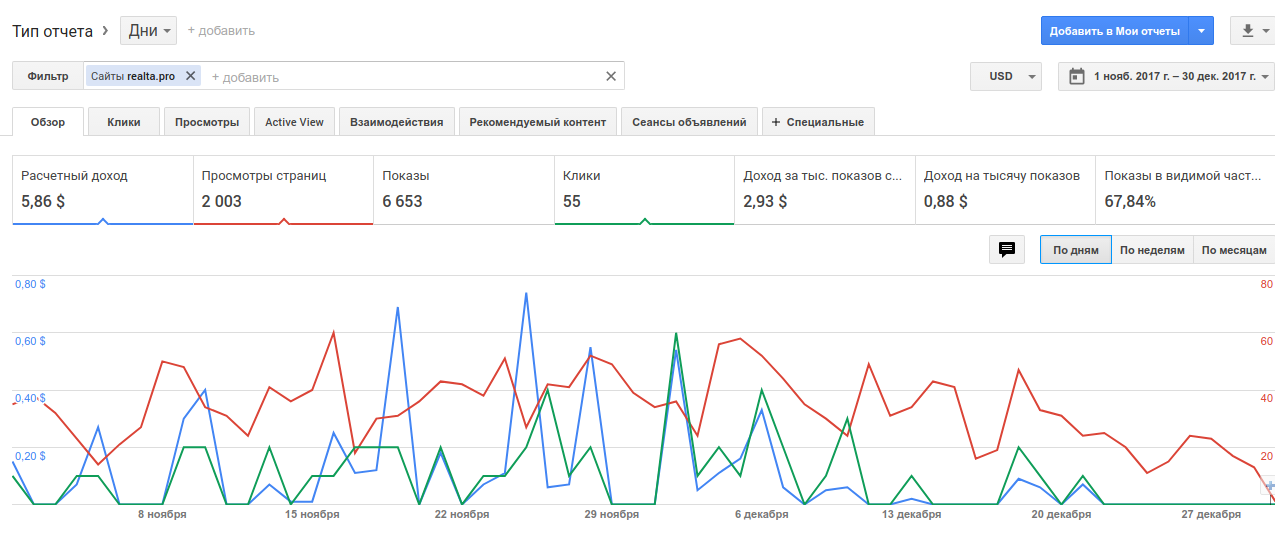This screenshot has height=536, width=1275.
Task: Clear all filters with the X icon
Action: [x=611, y=76]
